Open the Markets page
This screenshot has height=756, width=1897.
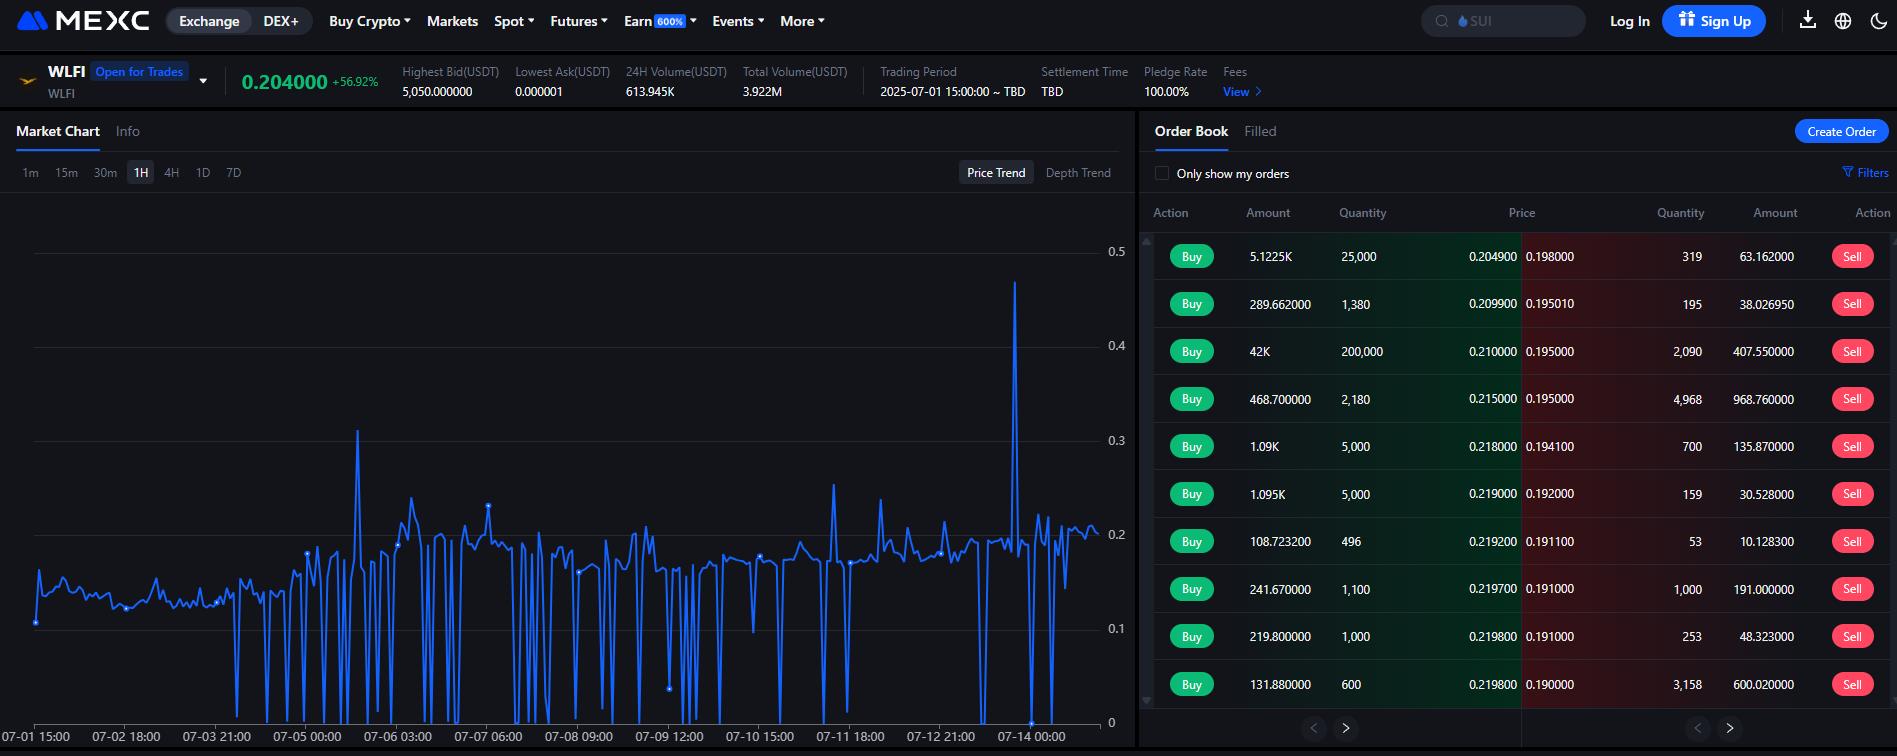[x=452, y=21]
